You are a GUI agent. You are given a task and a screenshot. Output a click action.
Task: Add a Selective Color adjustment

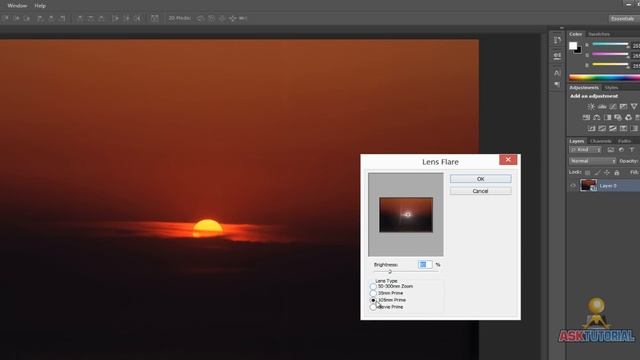point(623,129)
